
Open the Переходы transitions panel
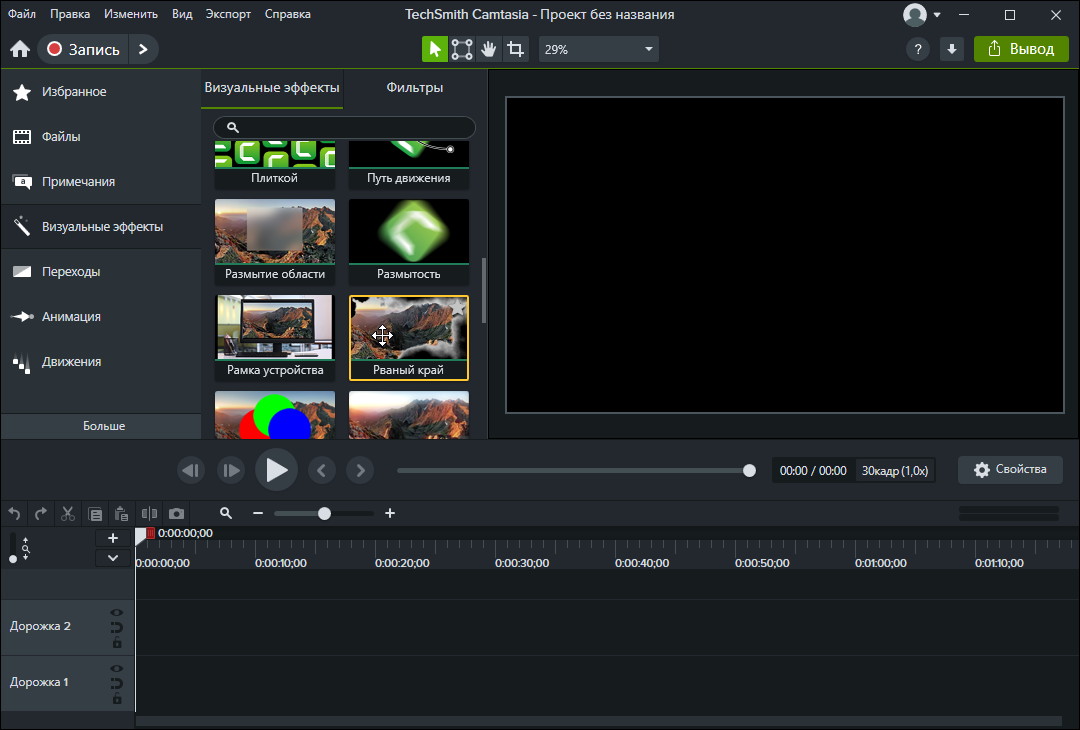tap(101, 271)
